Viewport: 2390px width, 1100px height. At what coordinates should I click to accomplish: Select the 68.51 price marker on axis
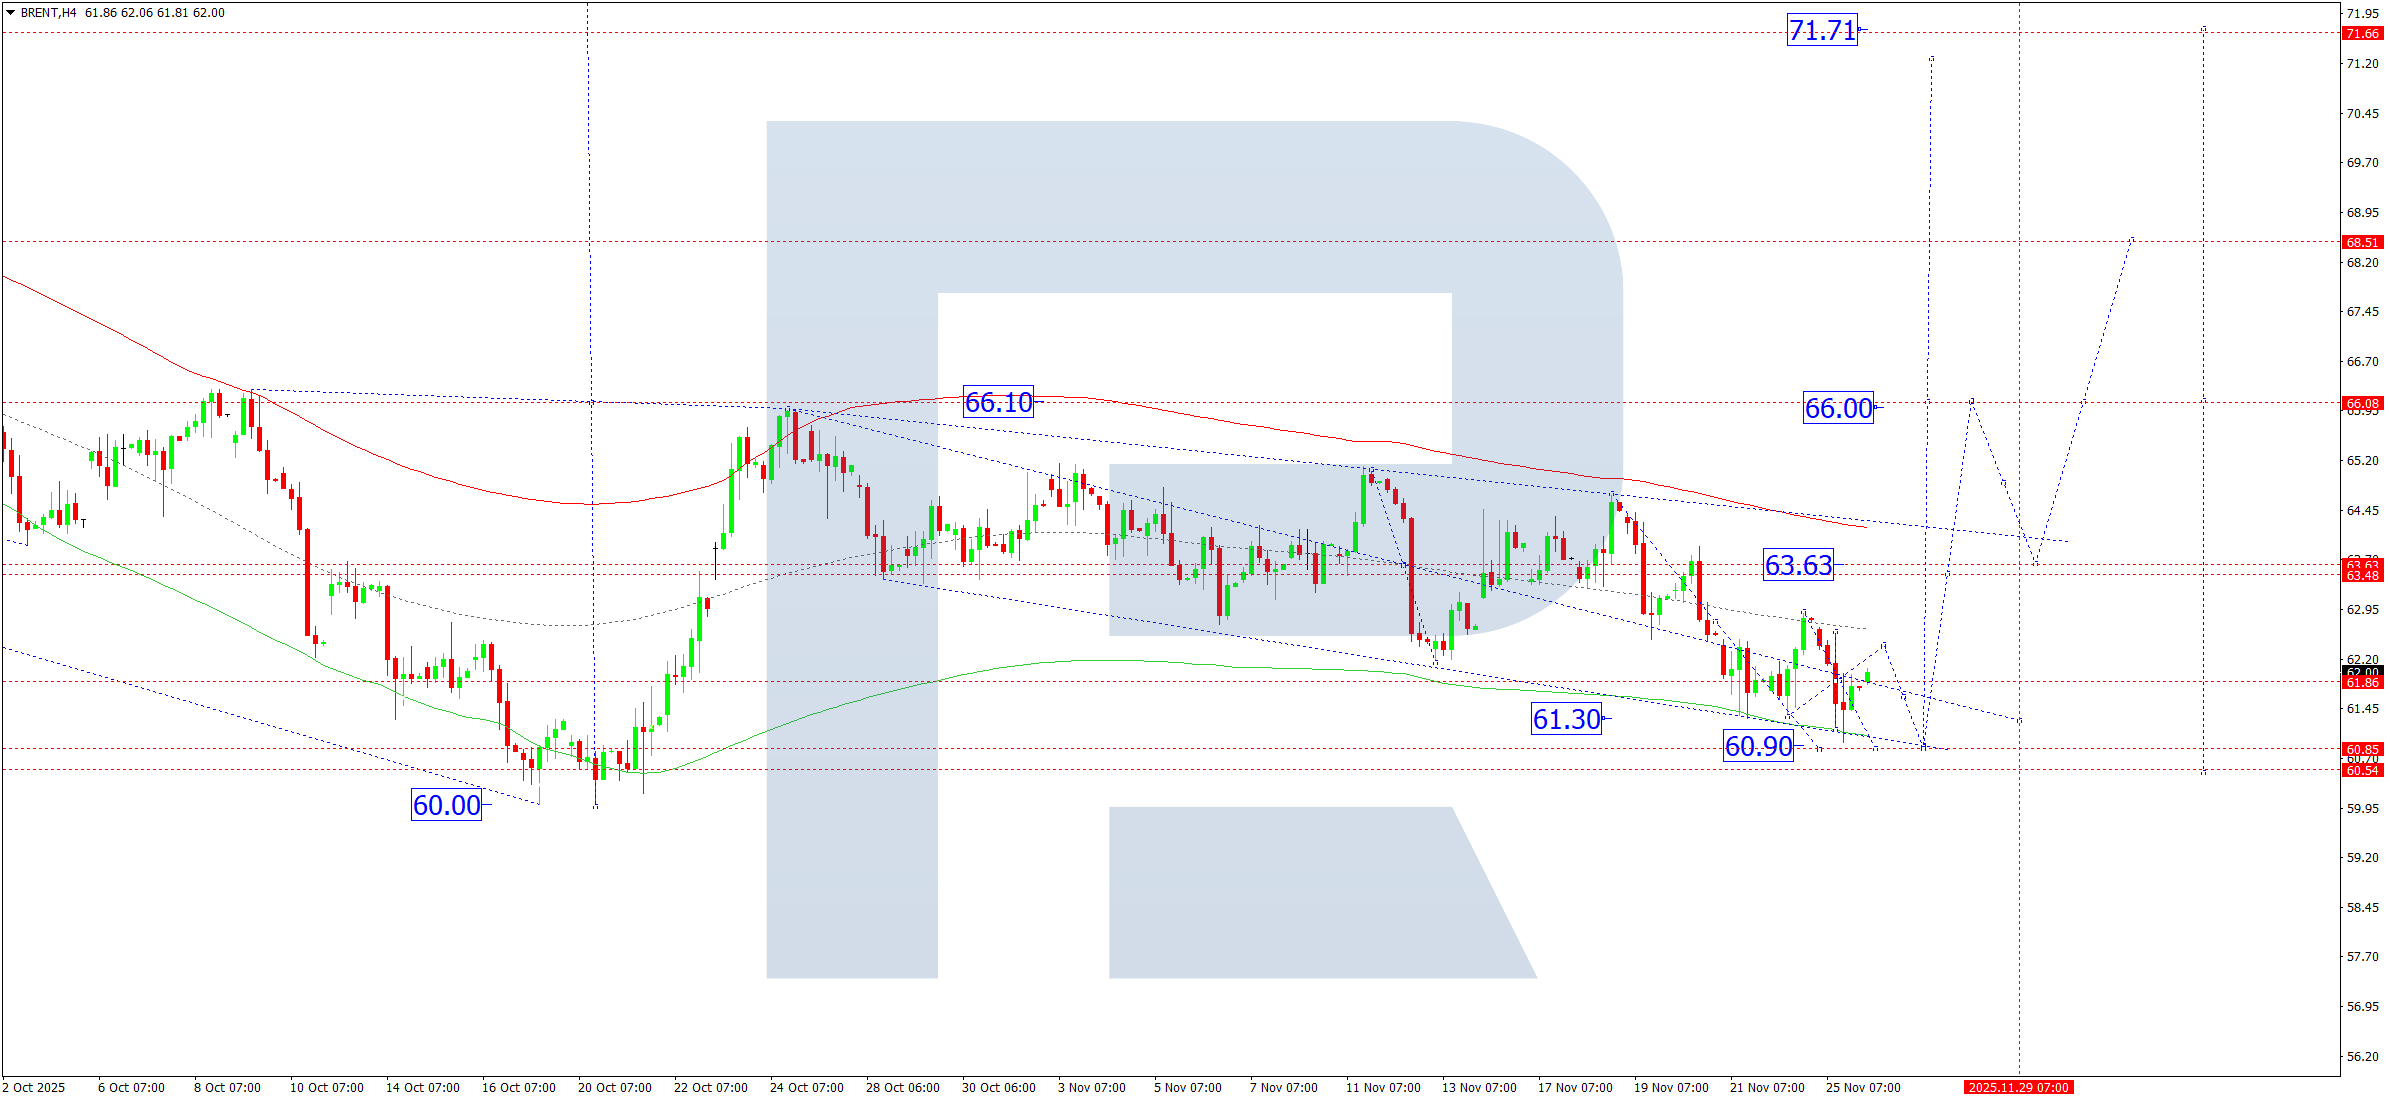coord(2365,241)
